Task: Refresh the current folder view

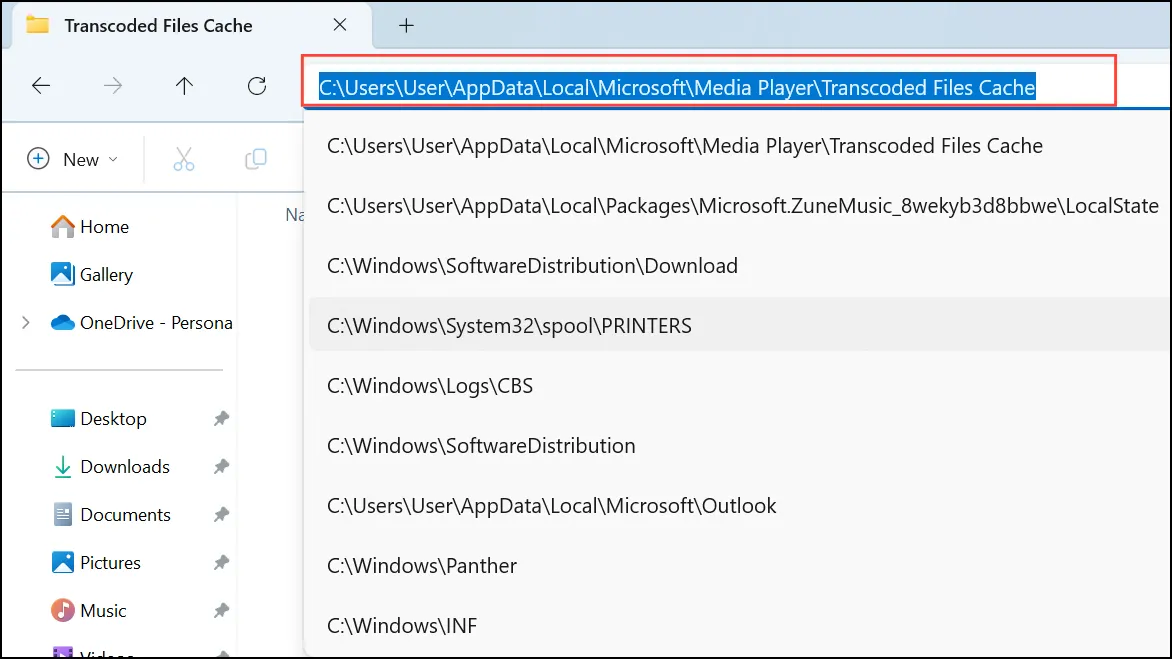Action: coord(257,86)
